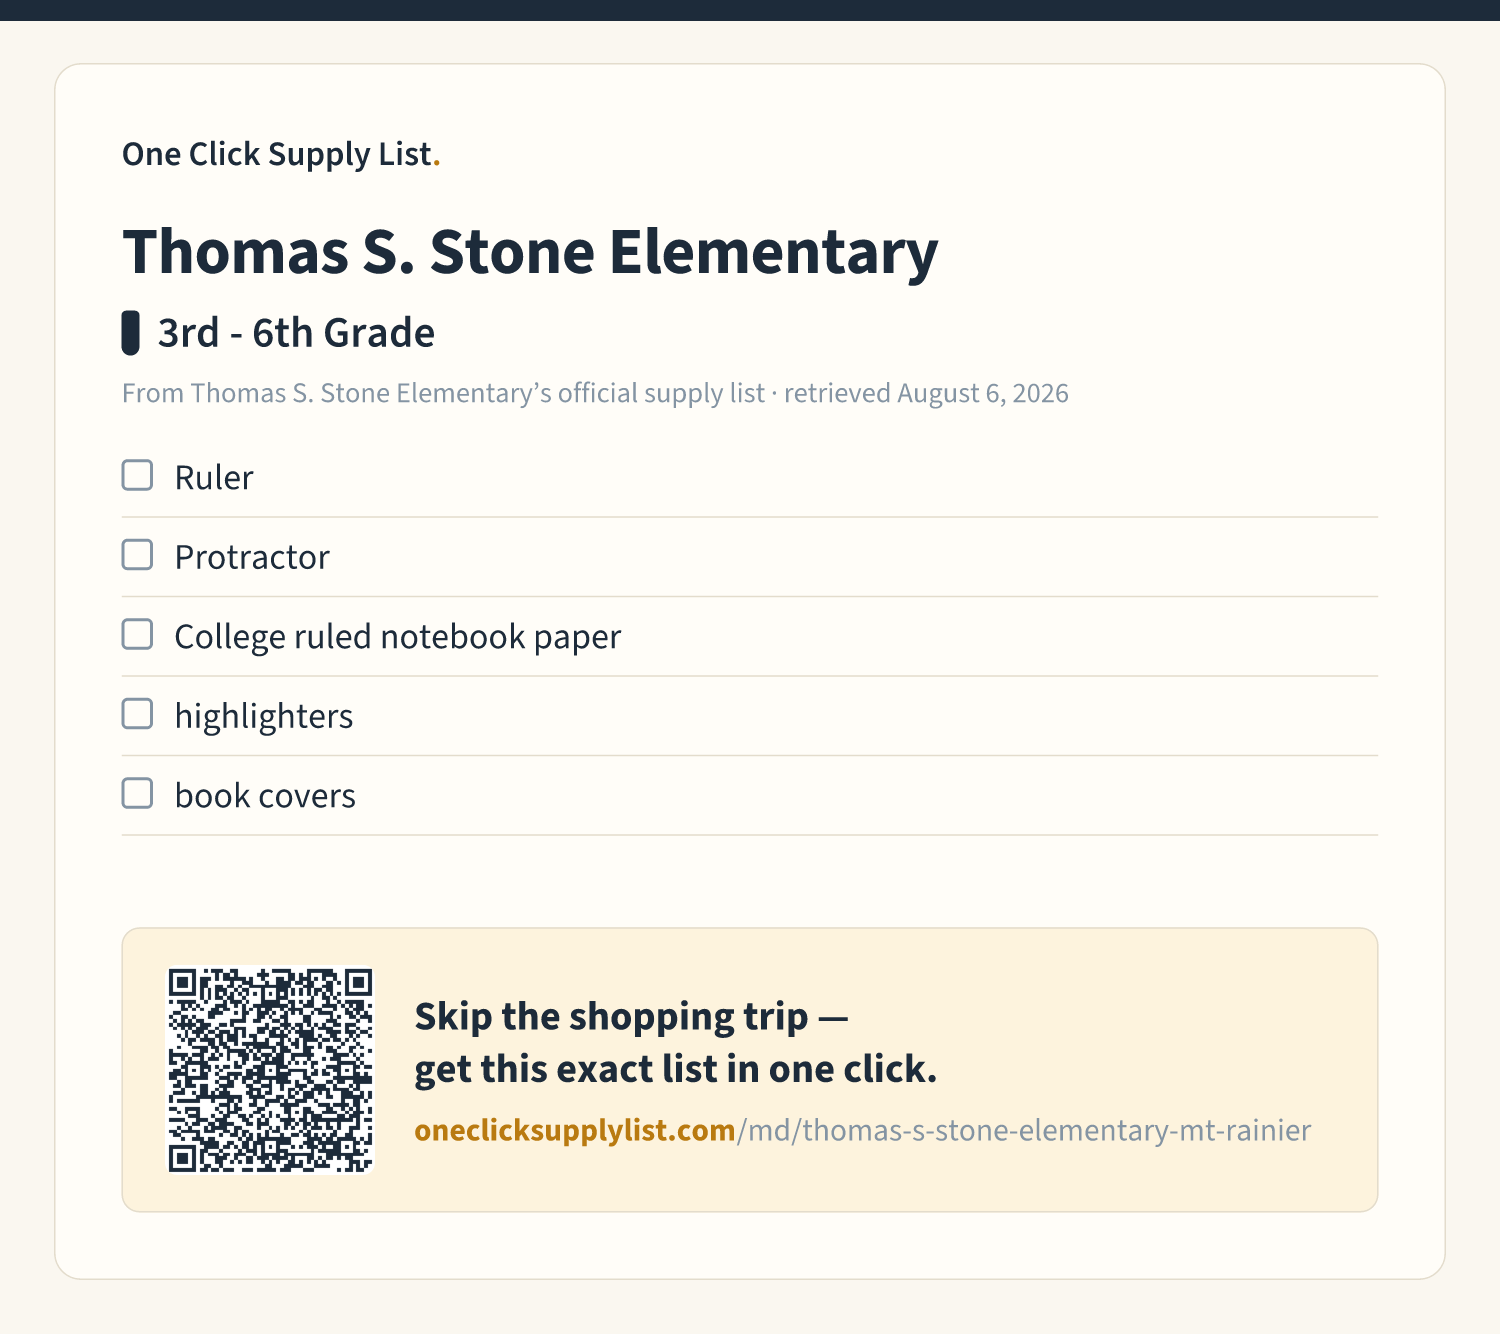Click the QR code image
1500x1334 pixels.
coord(270,1070)
